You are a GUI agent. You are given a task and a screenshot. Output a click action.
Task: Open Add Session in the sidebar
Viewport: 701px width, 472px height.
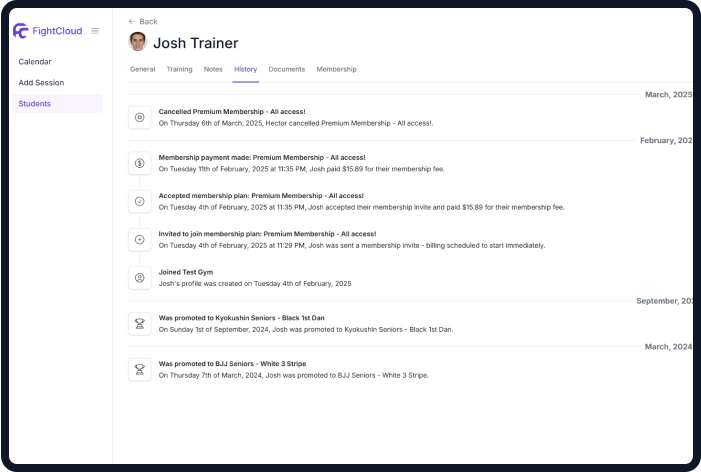click(x=41, y=83)
